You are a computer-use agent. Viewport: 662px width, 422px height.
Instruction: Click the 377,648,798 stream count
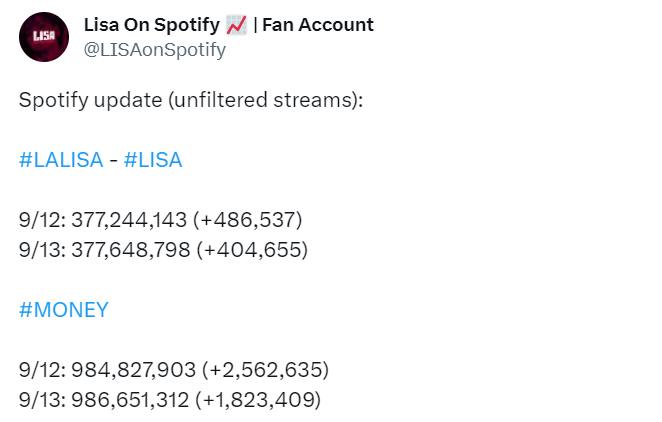(x=131, y=250)
